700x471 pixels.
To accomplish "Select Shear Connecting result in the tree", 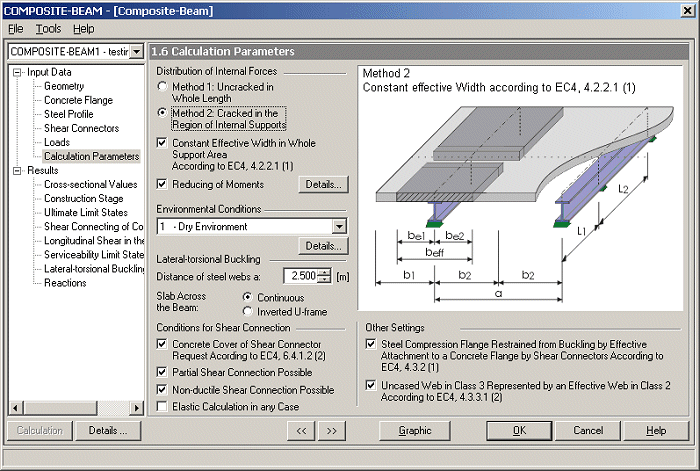I will point(93,227).
